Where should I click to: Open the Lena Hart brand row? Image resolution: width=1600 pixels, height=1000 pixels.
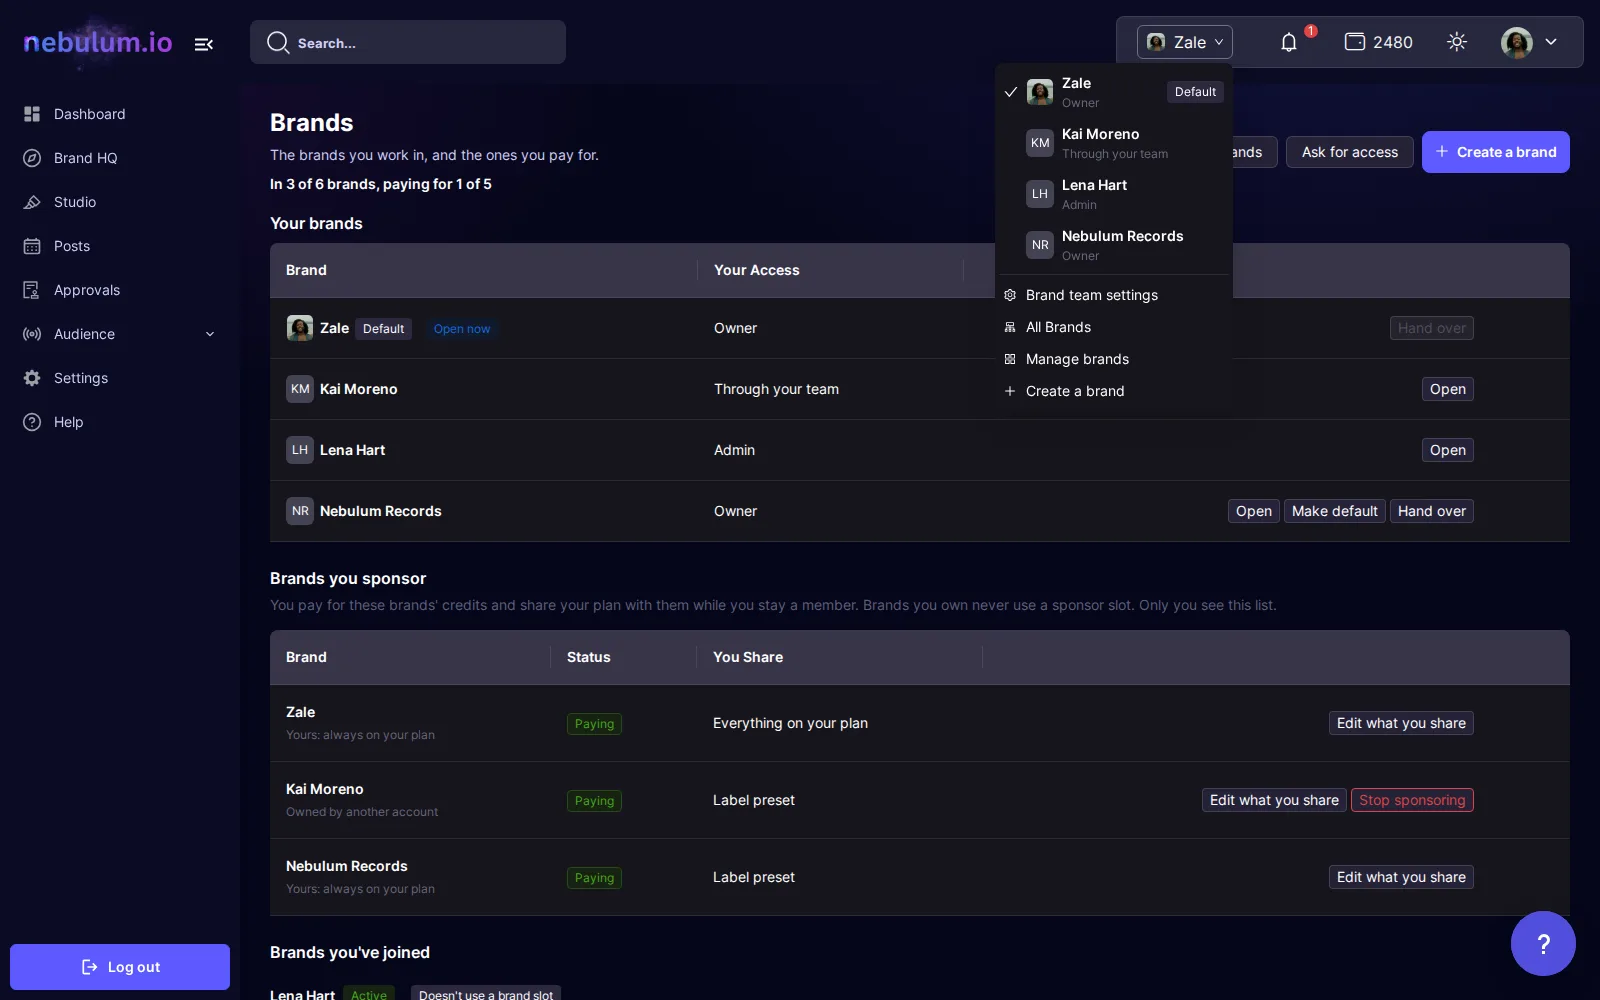(1448, 450)
